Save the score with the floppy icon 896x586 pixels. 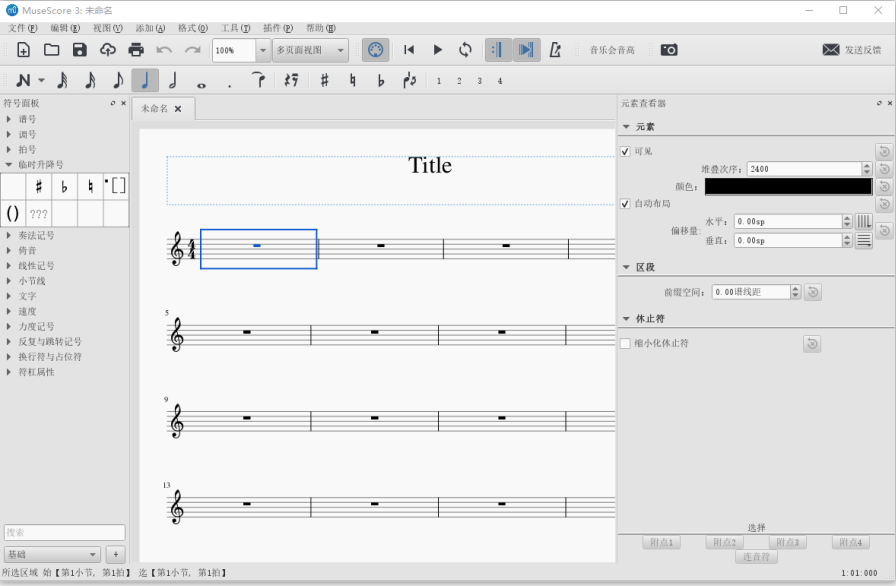point(79,50)
